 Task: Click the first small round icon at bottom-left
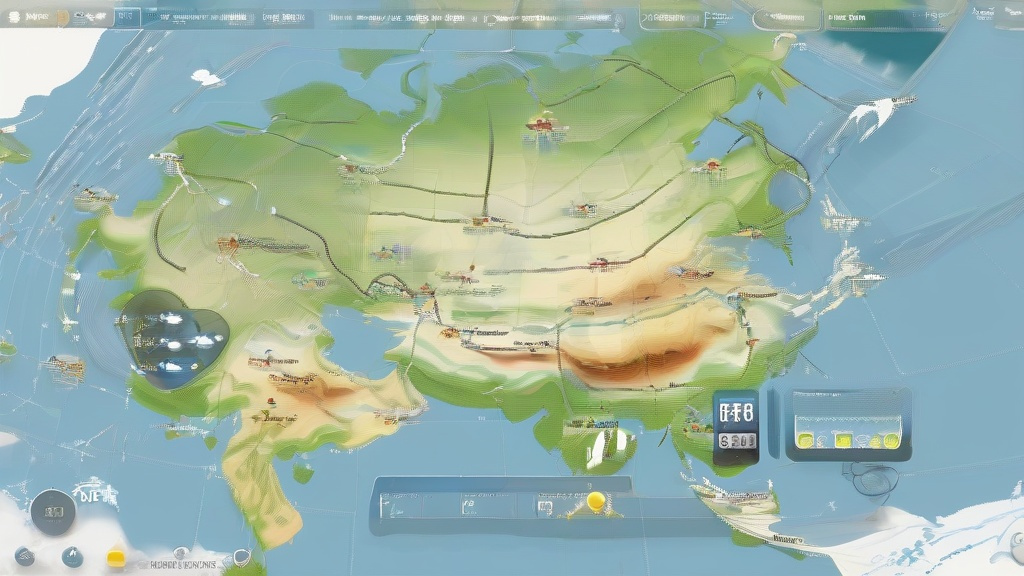pos(25,557)
